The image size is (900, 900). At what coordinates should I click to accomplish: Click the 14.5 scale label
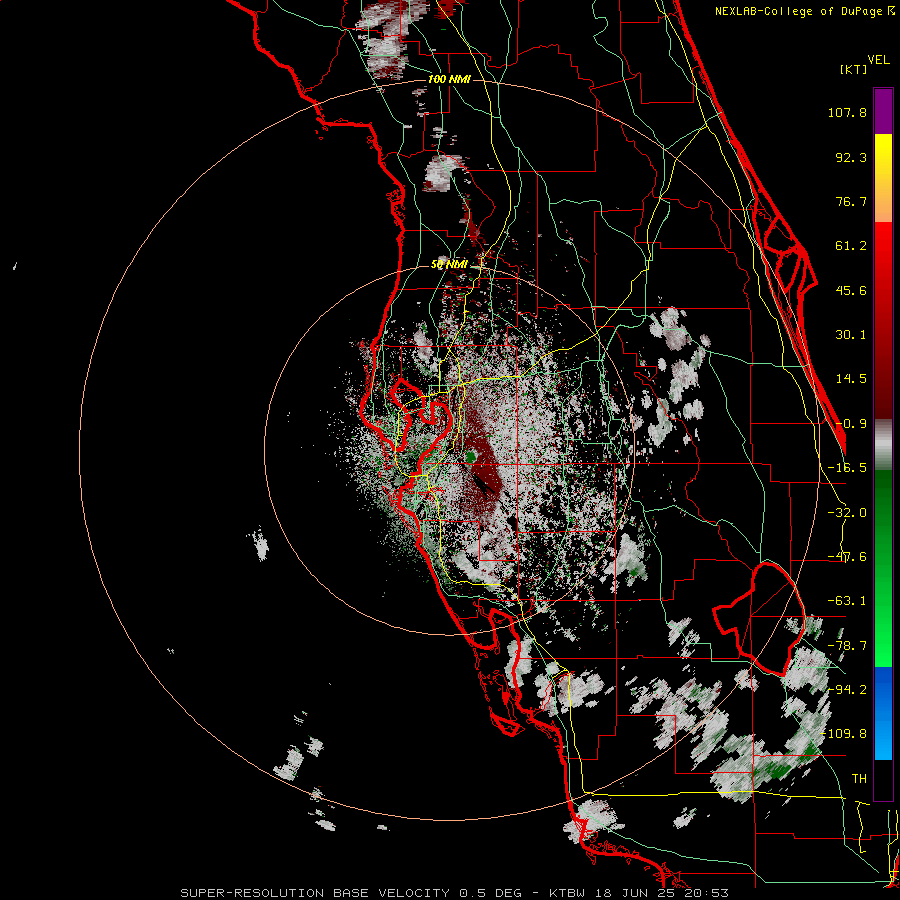[851, 379]
